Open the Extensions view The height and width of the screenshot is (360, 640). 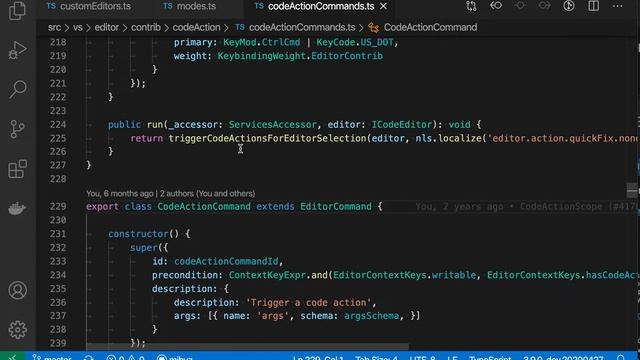(18, 169)
